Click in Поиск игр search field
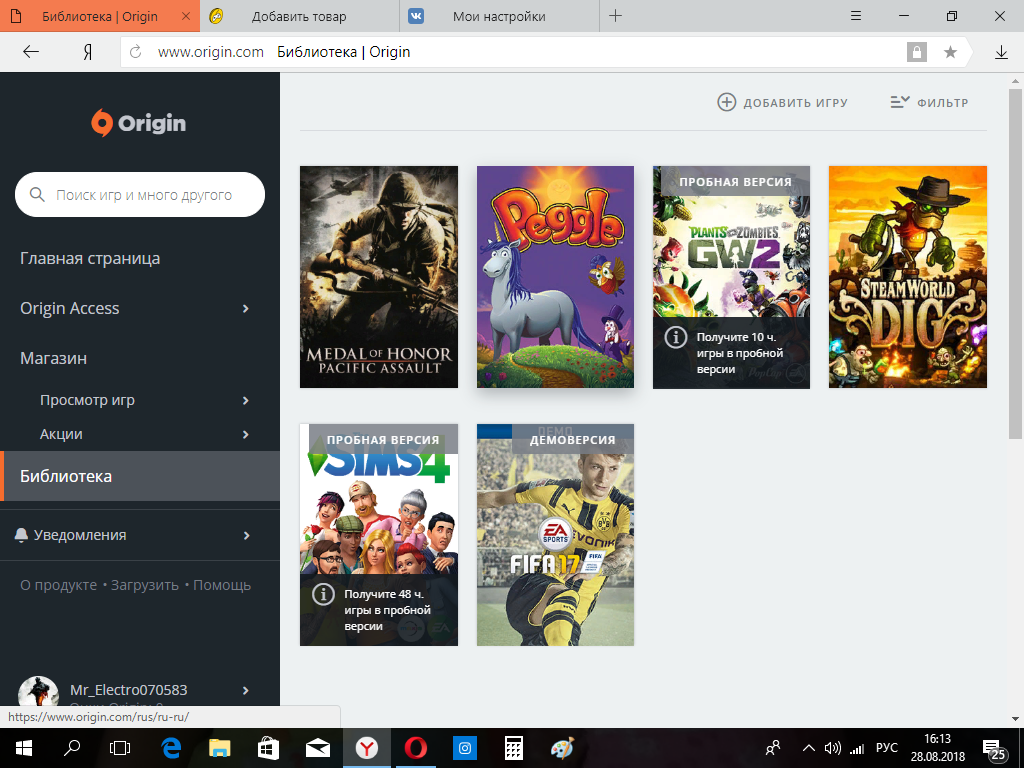This screenshot has width=1024, height=768. point(140,195)
